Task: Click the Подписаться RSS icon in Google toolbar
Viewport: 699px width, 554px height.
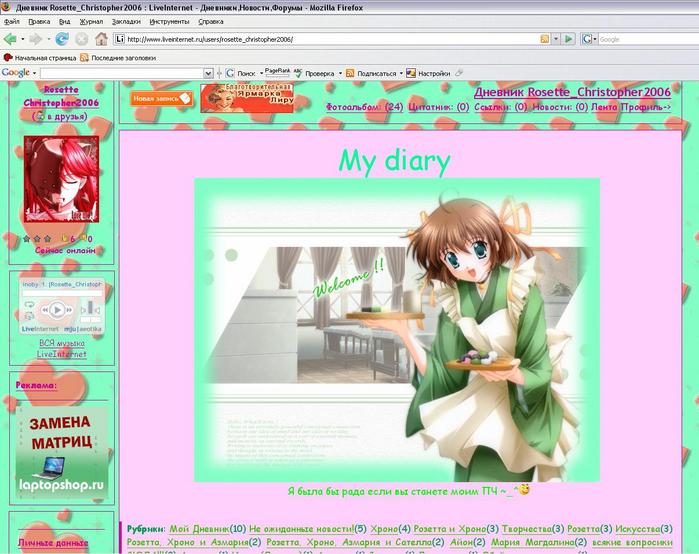Action: click(x=350, y=73)
